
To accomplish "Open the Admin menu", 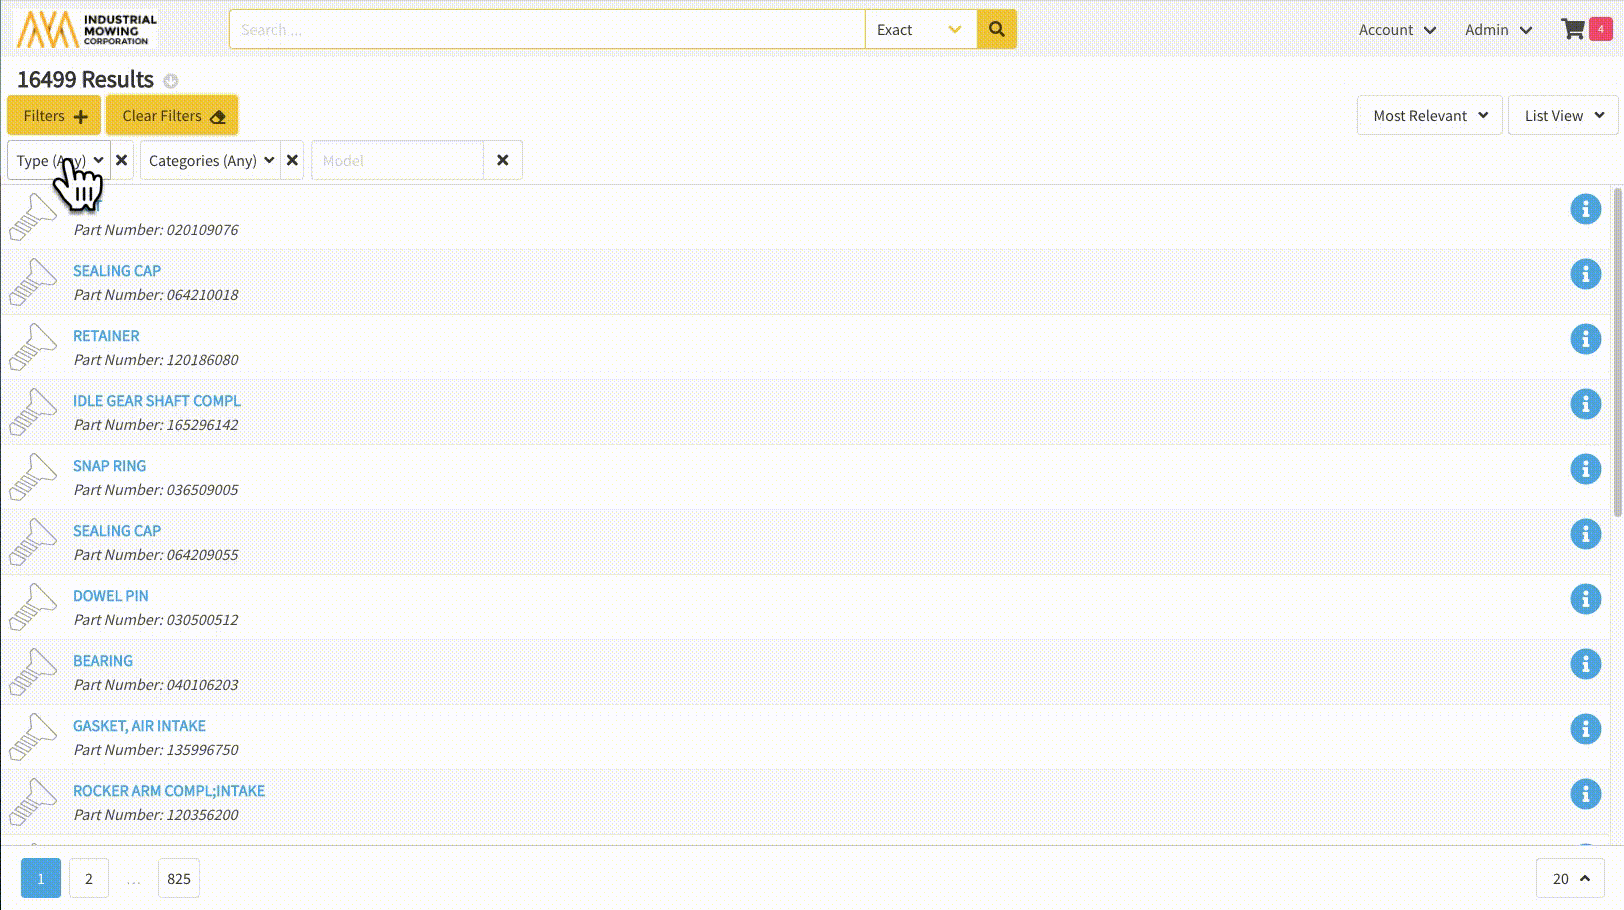I will click(1498, 30).
